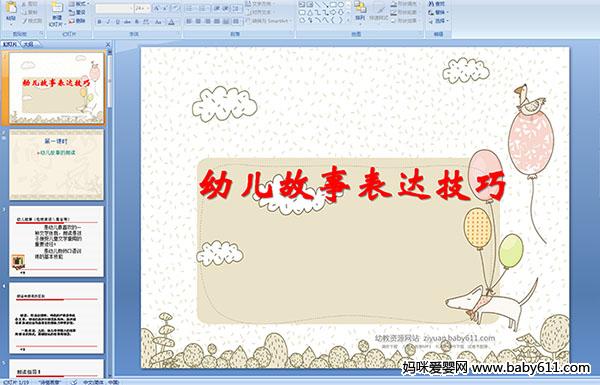This screenshot has height=385, width=600.
Task: Switch to the Outline tab in the left pane
Action: (29, 44)
